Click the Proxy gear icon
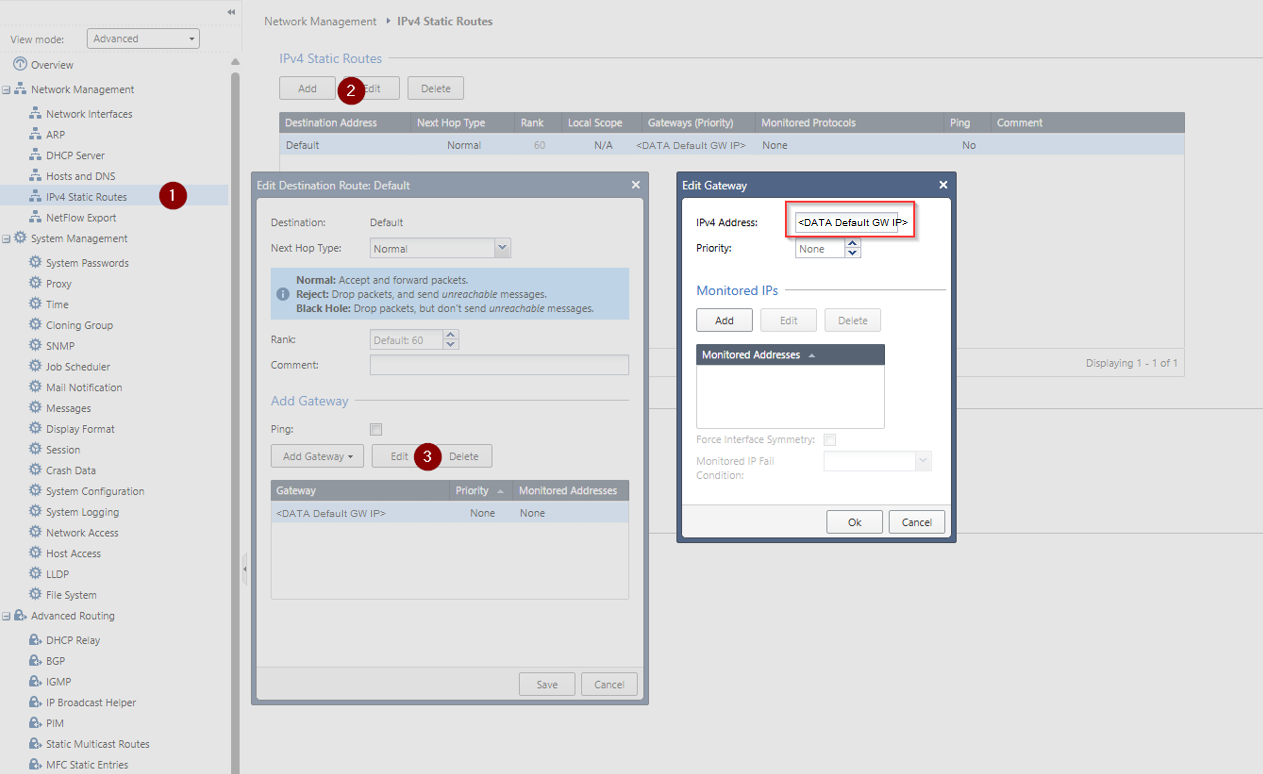The height and width of the screenshot is (774, 1263). coord(35,283)
